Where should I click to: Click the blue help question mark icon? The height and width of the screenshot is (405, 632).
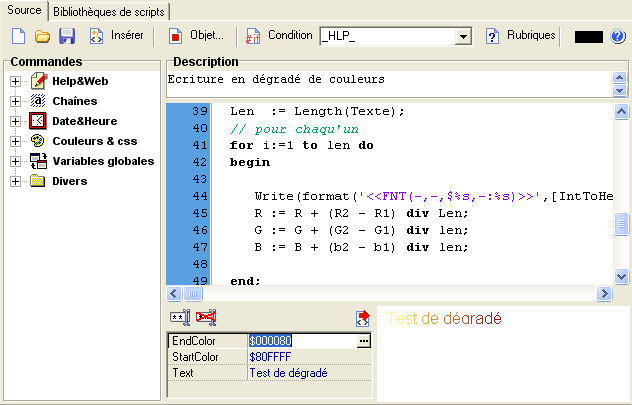click(x=618, y=36)
